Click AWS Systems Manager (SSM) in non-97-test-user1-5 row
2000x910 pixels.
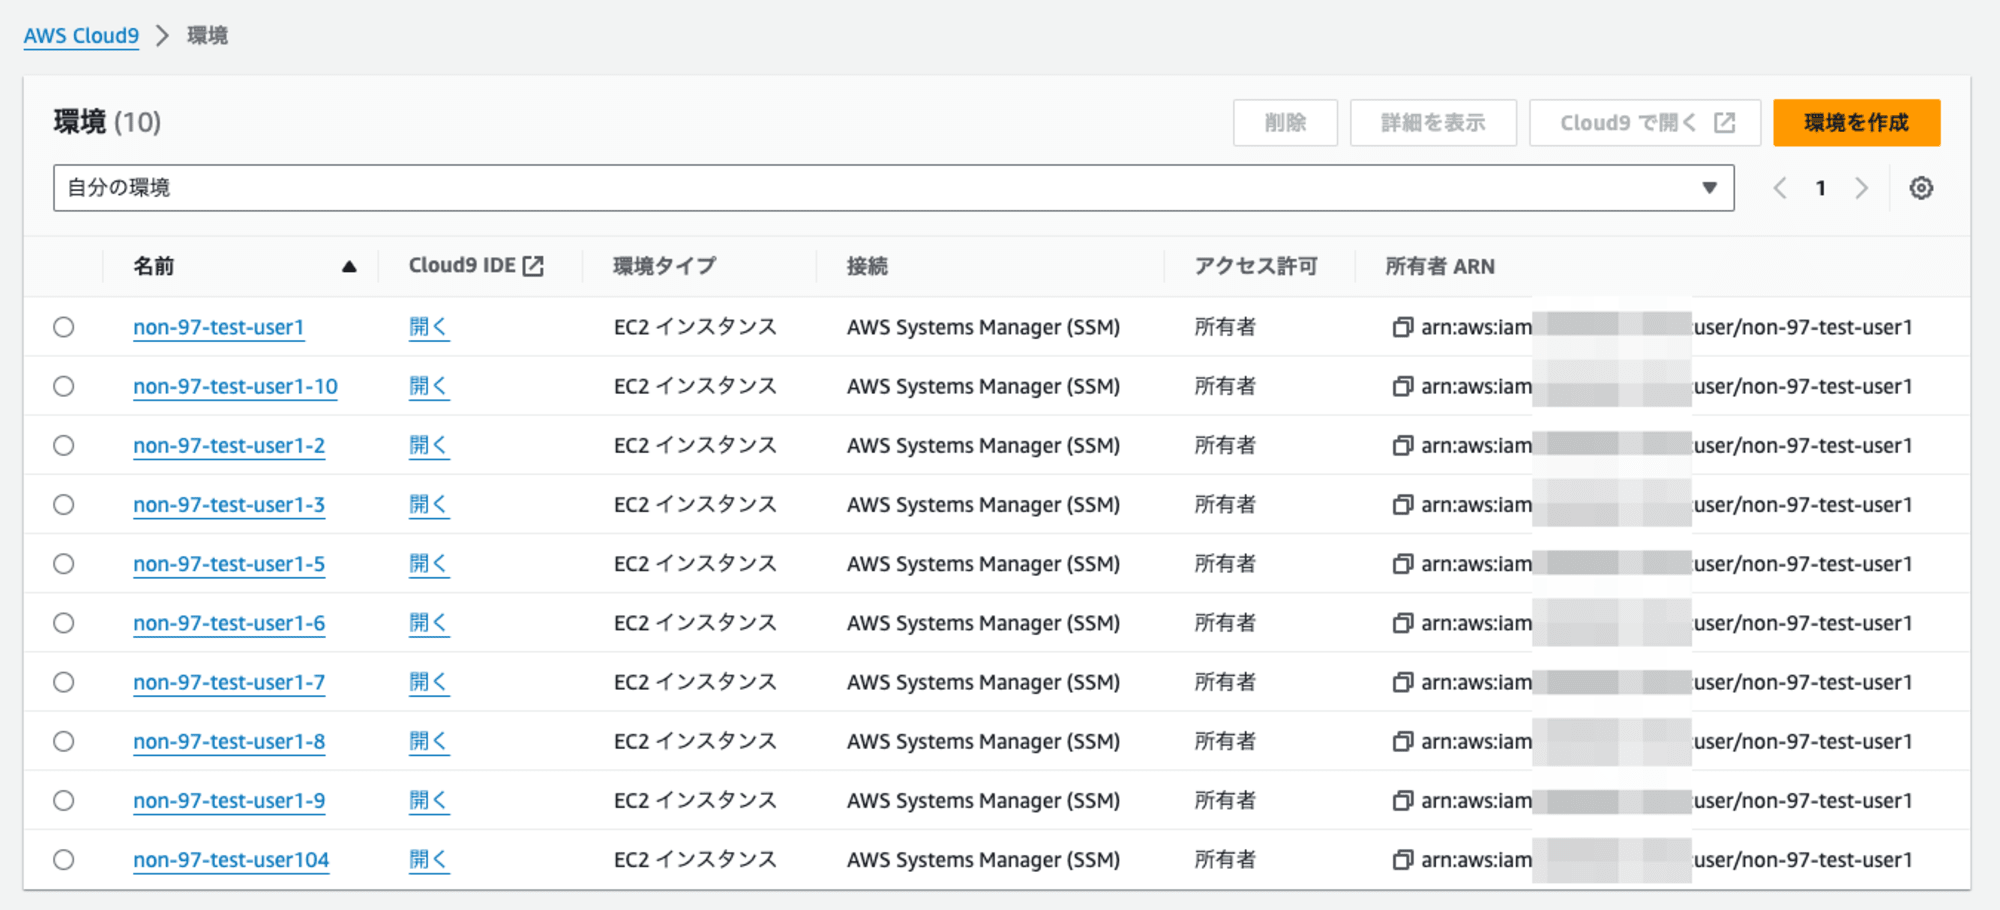click(983, 564)
